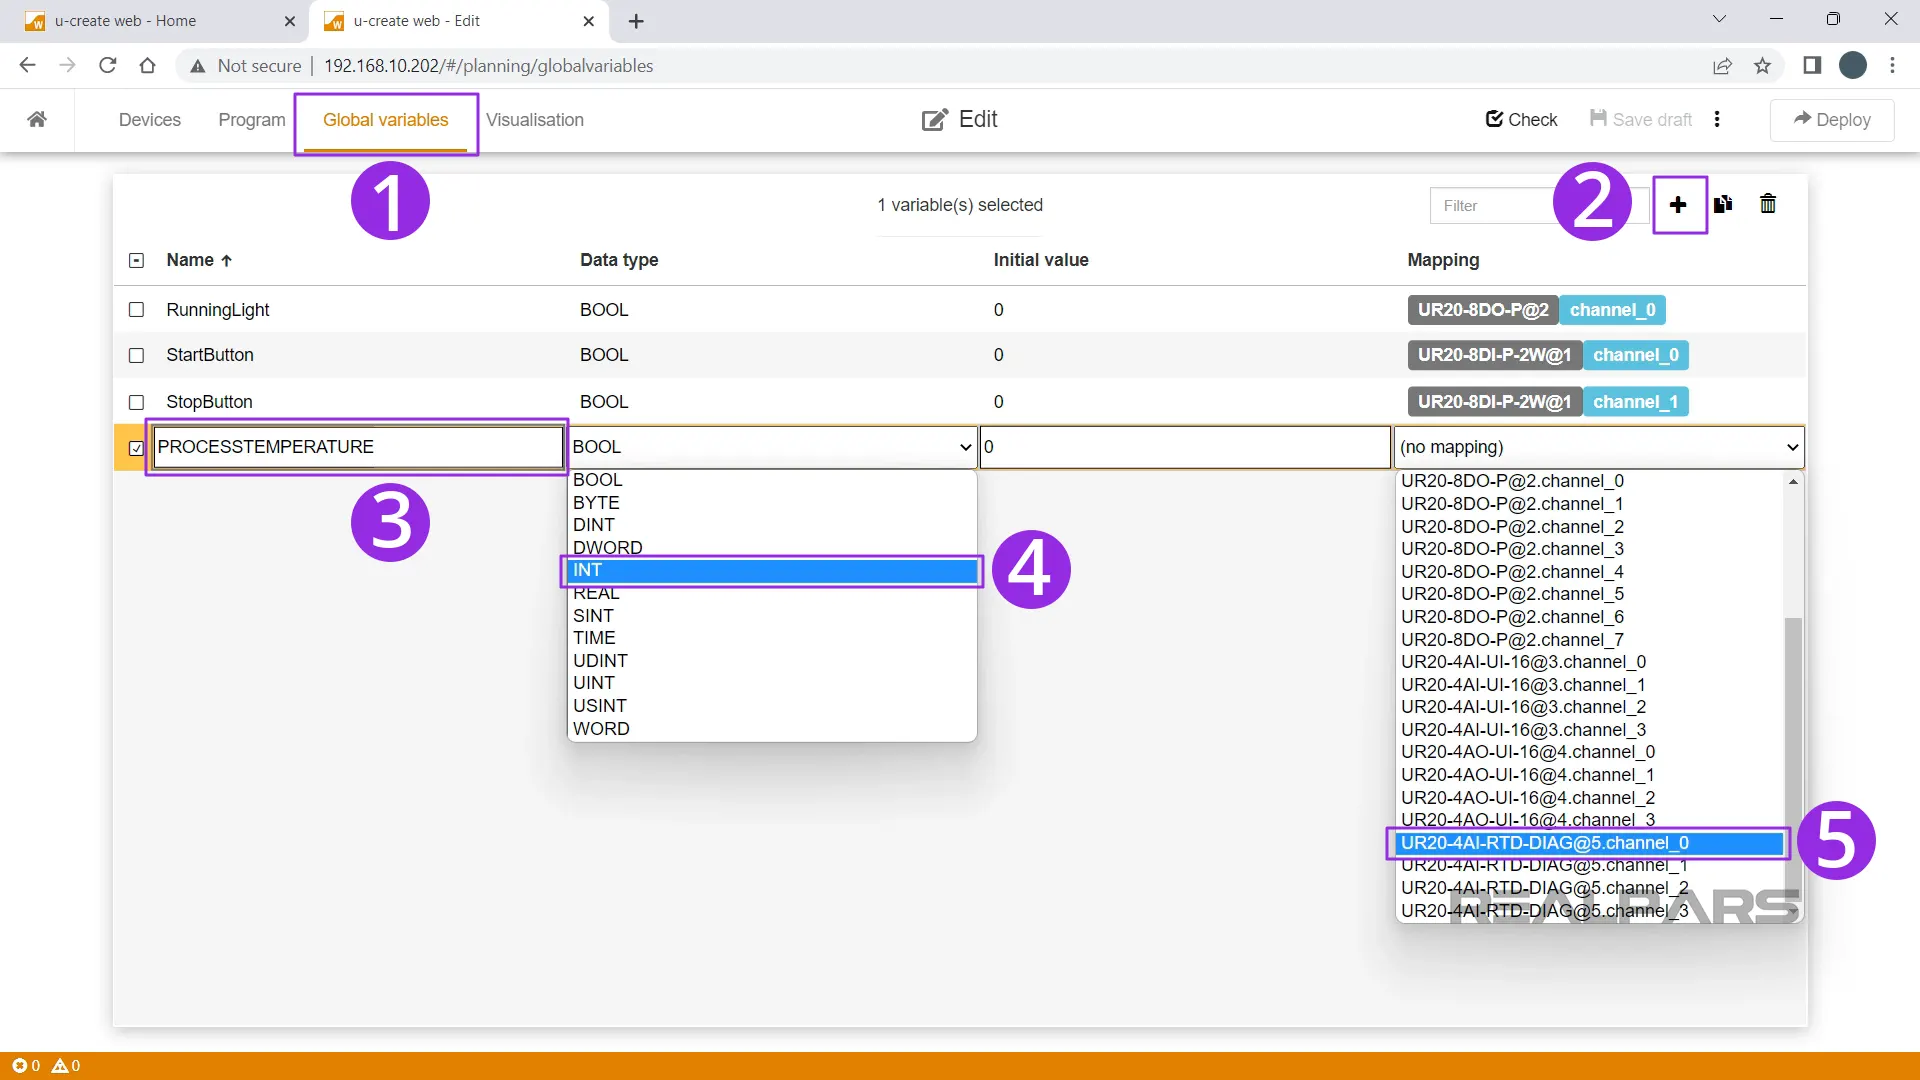
Task: Click the delete variable trash icon
Action: tap(1767, 204)
